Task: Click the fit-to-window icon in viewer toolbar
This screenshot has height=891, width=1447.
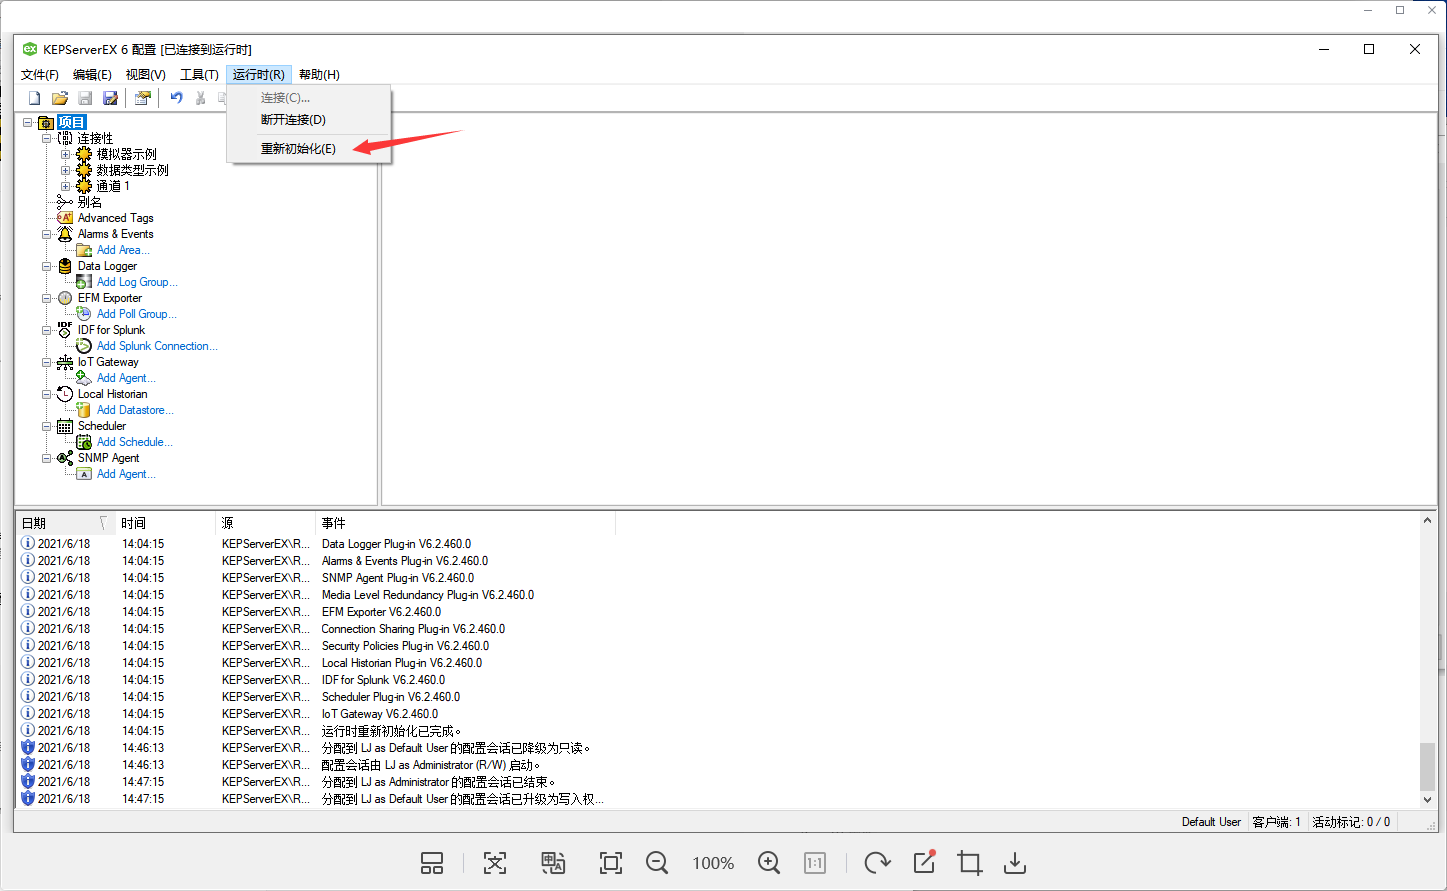Action: 611,863
